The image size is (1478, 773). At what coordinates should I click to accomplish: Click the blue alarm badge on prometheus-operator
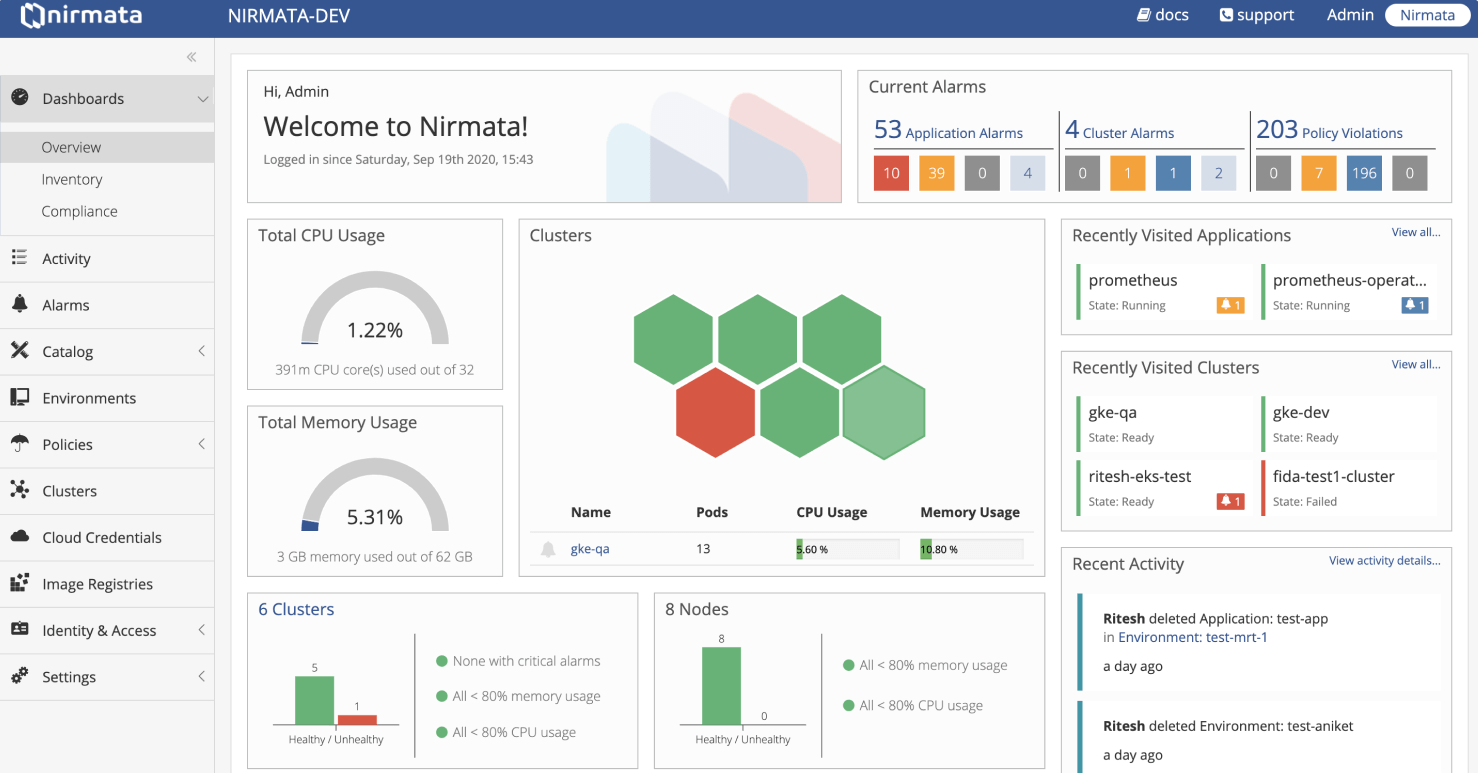pos(1415,305)
